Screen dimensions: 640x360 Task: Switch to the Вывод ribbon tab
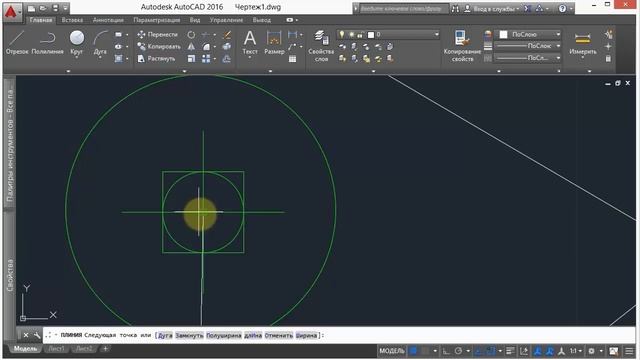[x=262, y=20]
